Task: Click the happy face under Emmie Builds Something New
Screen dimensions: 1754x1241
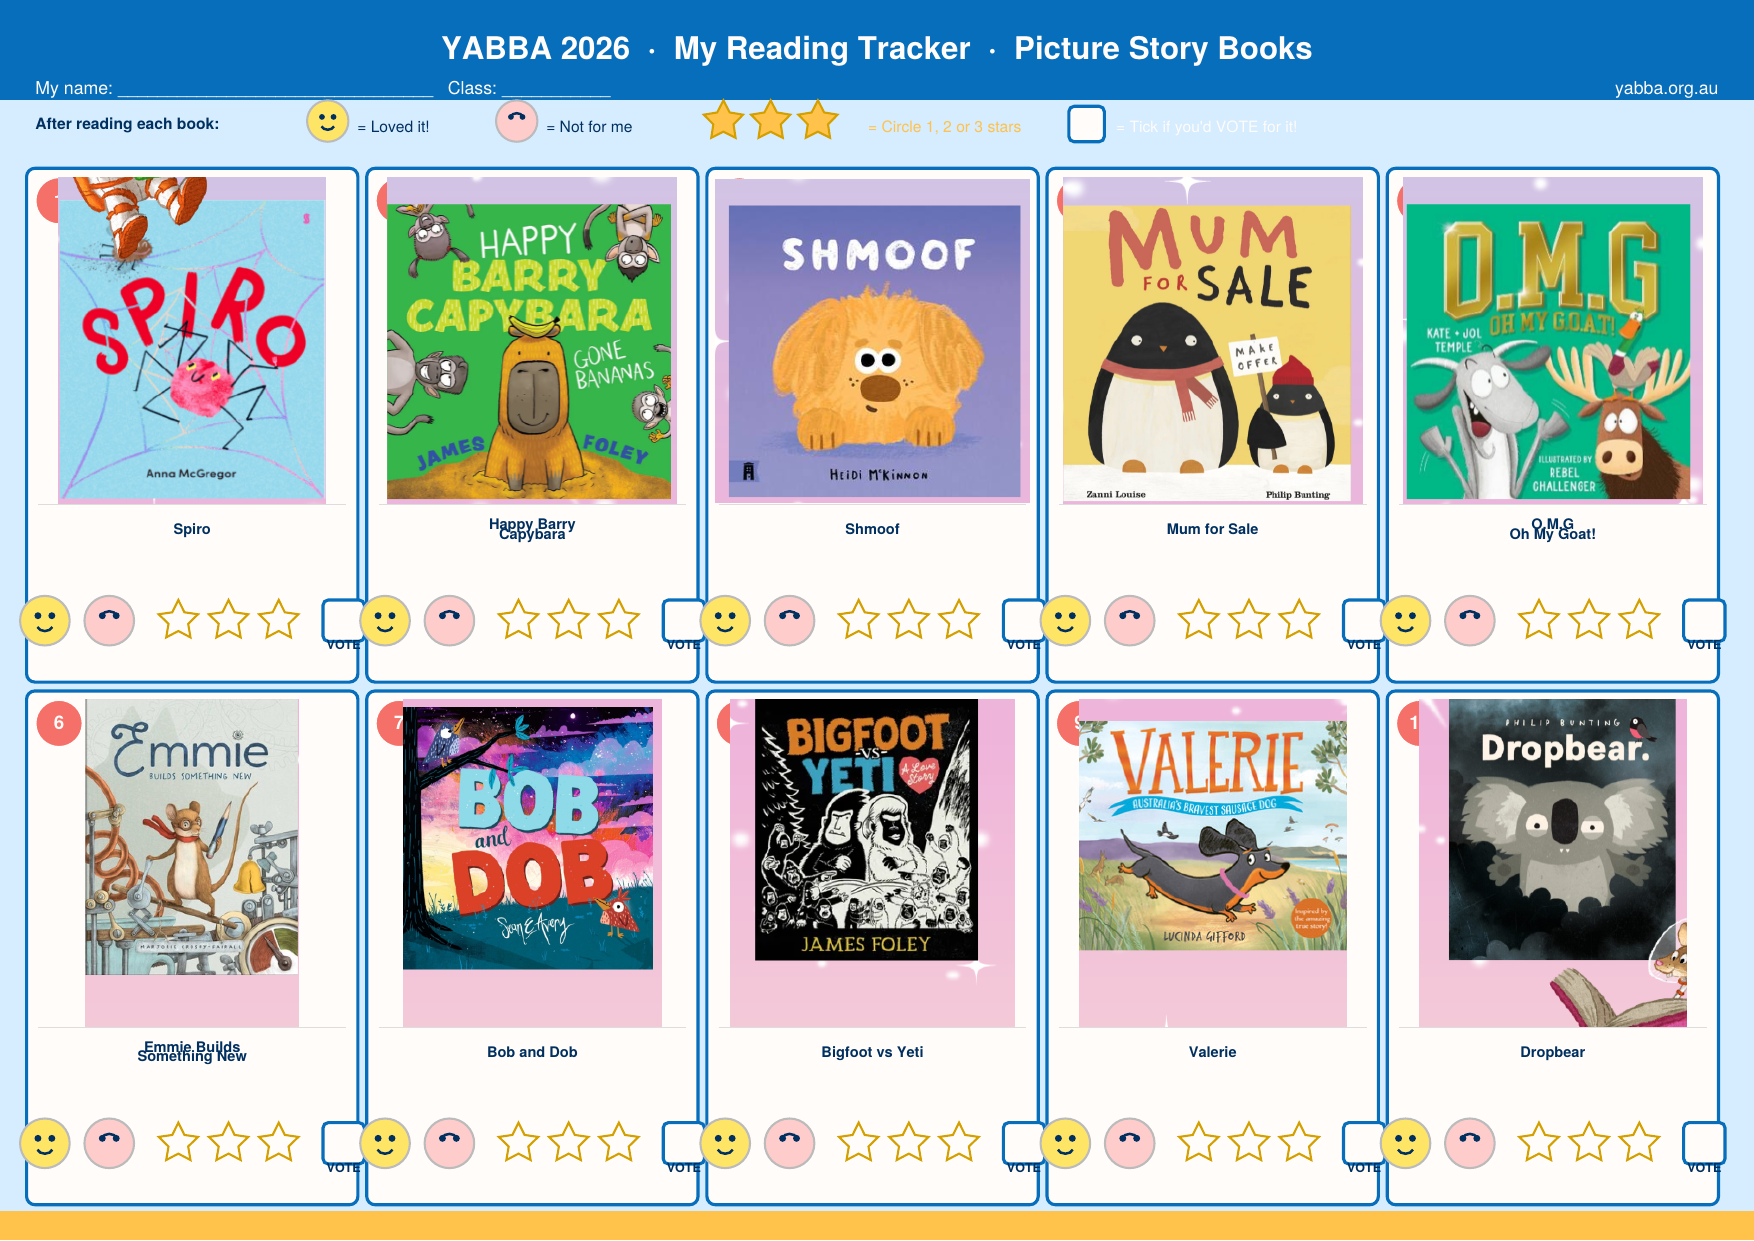Action: [45, 1143]
